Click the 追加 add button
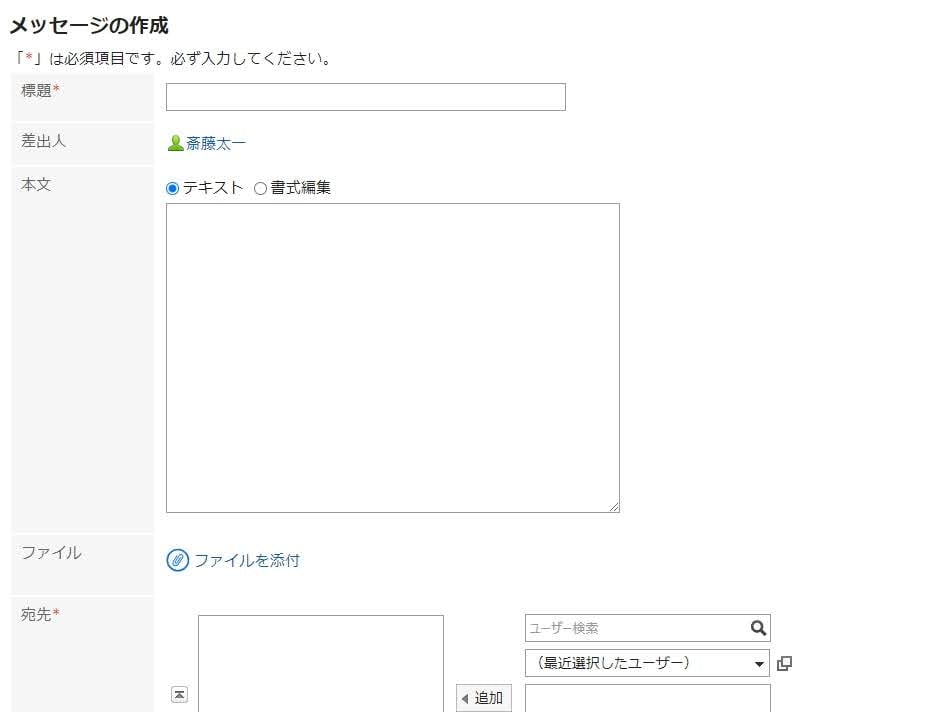This screenshot has width=947, height=712. 484,698
